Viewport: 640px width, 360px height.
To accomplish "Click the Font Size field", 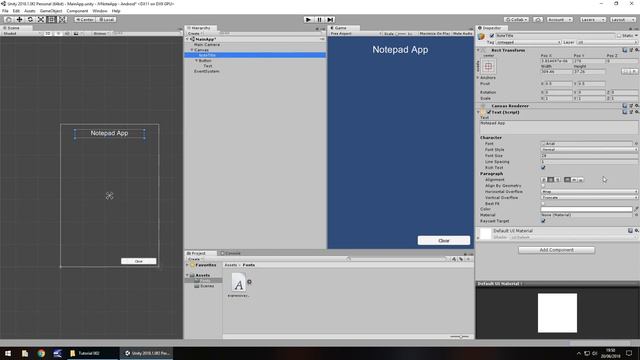I will [589, 156].
